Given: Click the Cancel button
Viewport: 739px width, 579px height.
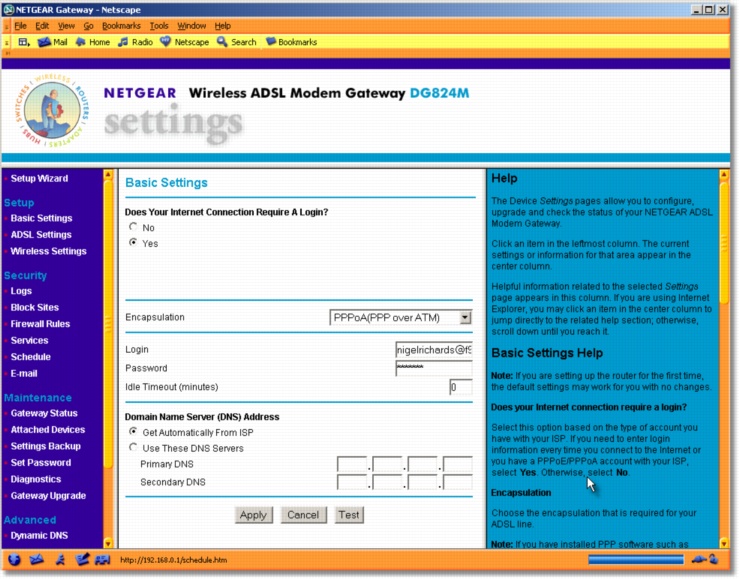Looking at the screenshot, I should click(x=304, y=515).
